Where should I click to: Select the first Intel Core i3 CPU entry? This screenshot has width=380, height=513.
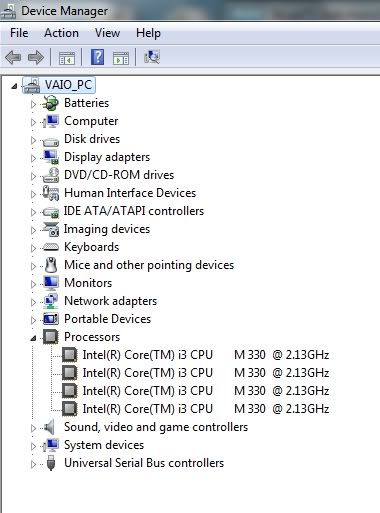coord(206,355)
